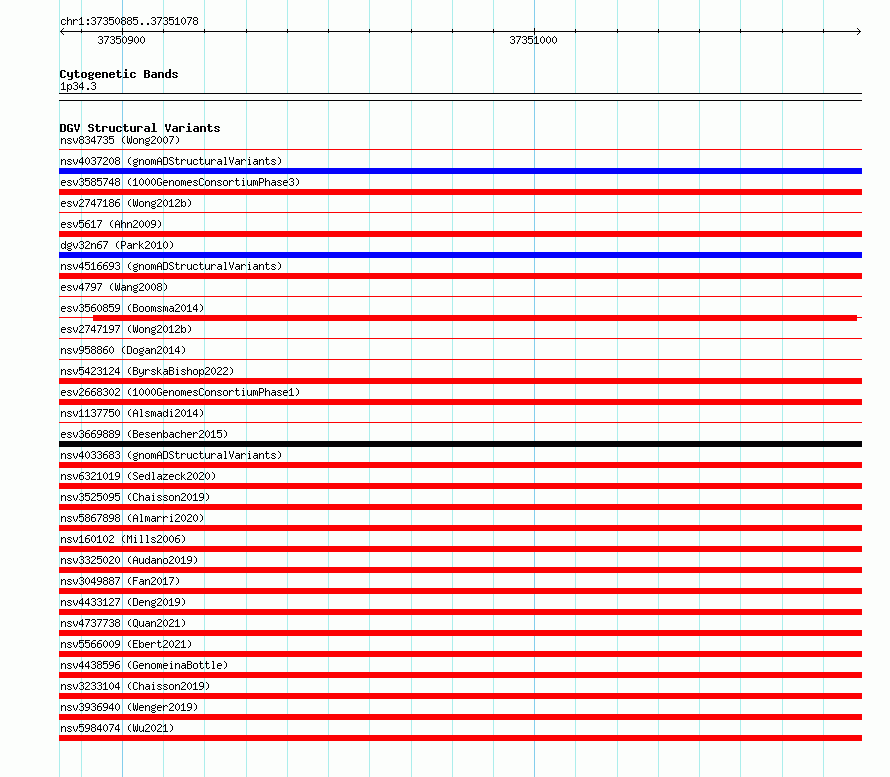This screenshot has width=890, height=777.
Task: Open variant nsv5423124 (ByrskaBishop2022)
Action: pyautogui.click(x=147, y=371)
